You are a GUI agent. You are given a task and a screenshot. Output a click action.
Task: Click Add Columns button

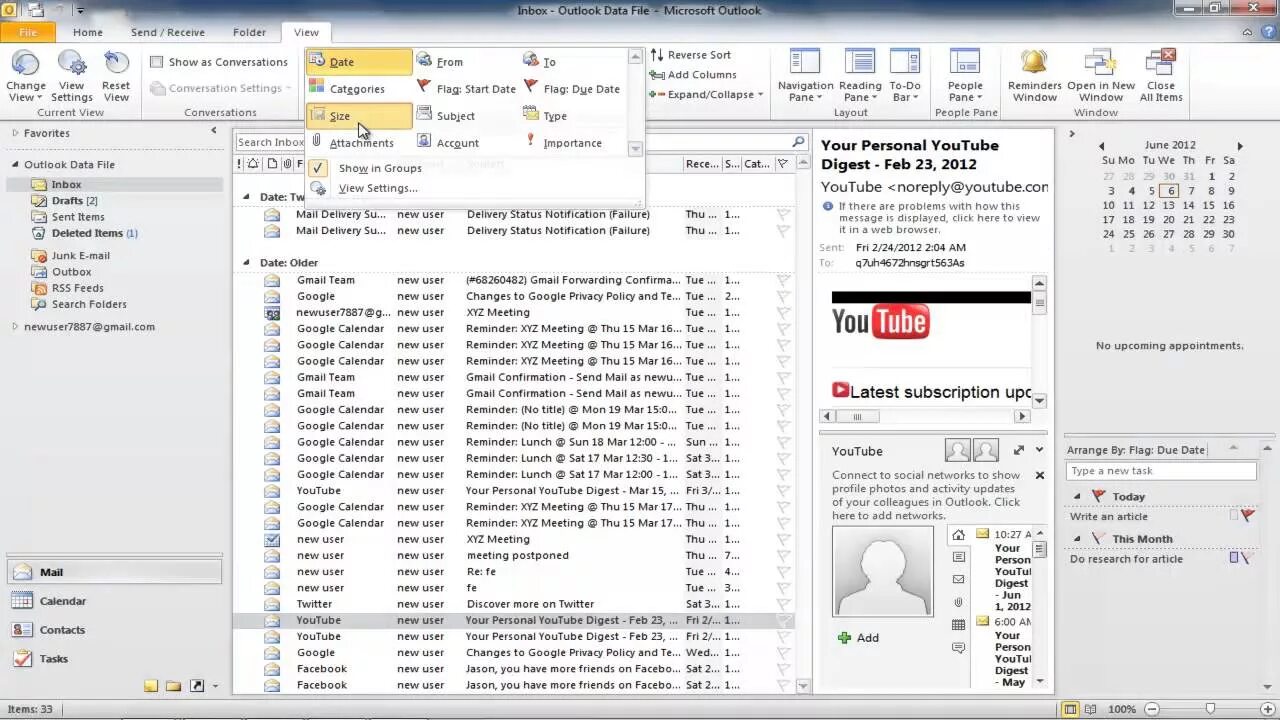[692, 75]
